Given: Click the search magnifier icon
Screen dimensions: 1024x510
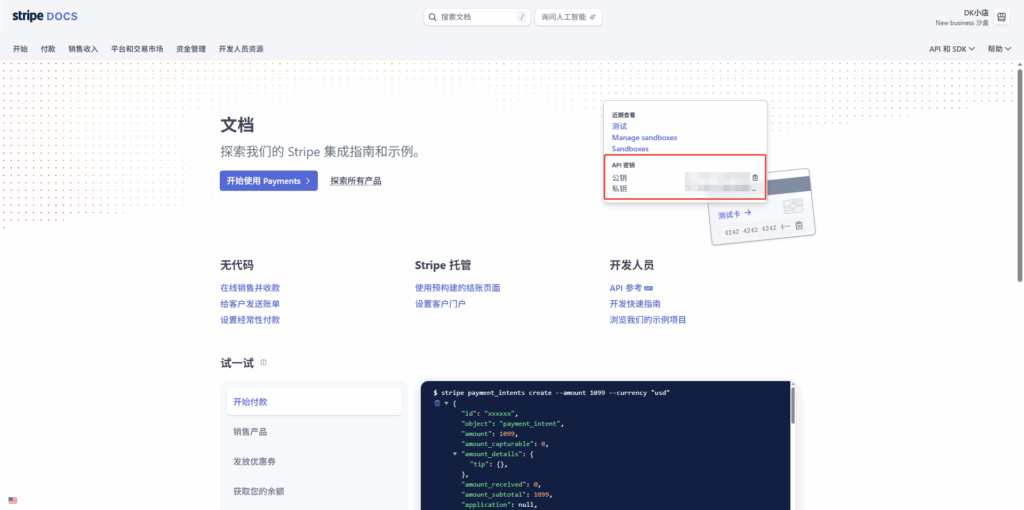Looking at the screenshot, I should (432, 17).
